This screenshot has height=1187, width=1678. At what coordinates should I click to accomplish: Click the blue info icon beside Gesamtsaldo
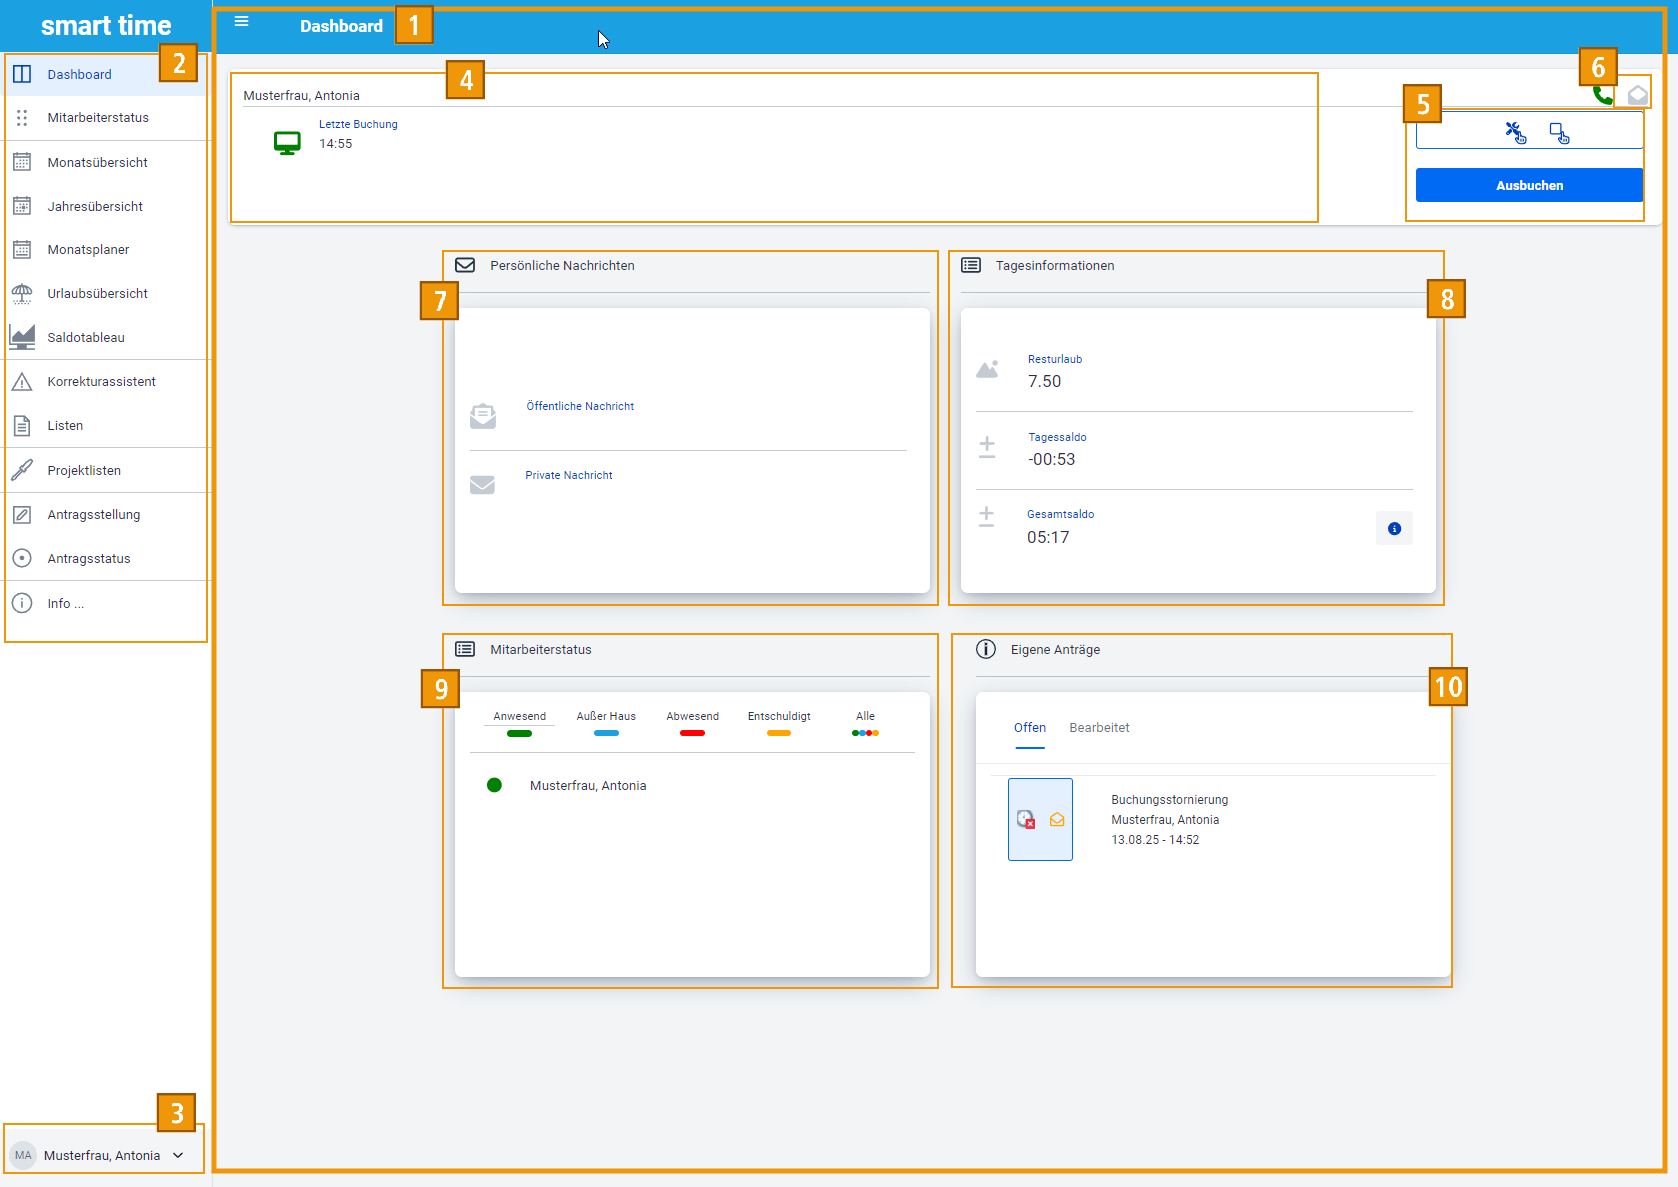click(1394, 529)
